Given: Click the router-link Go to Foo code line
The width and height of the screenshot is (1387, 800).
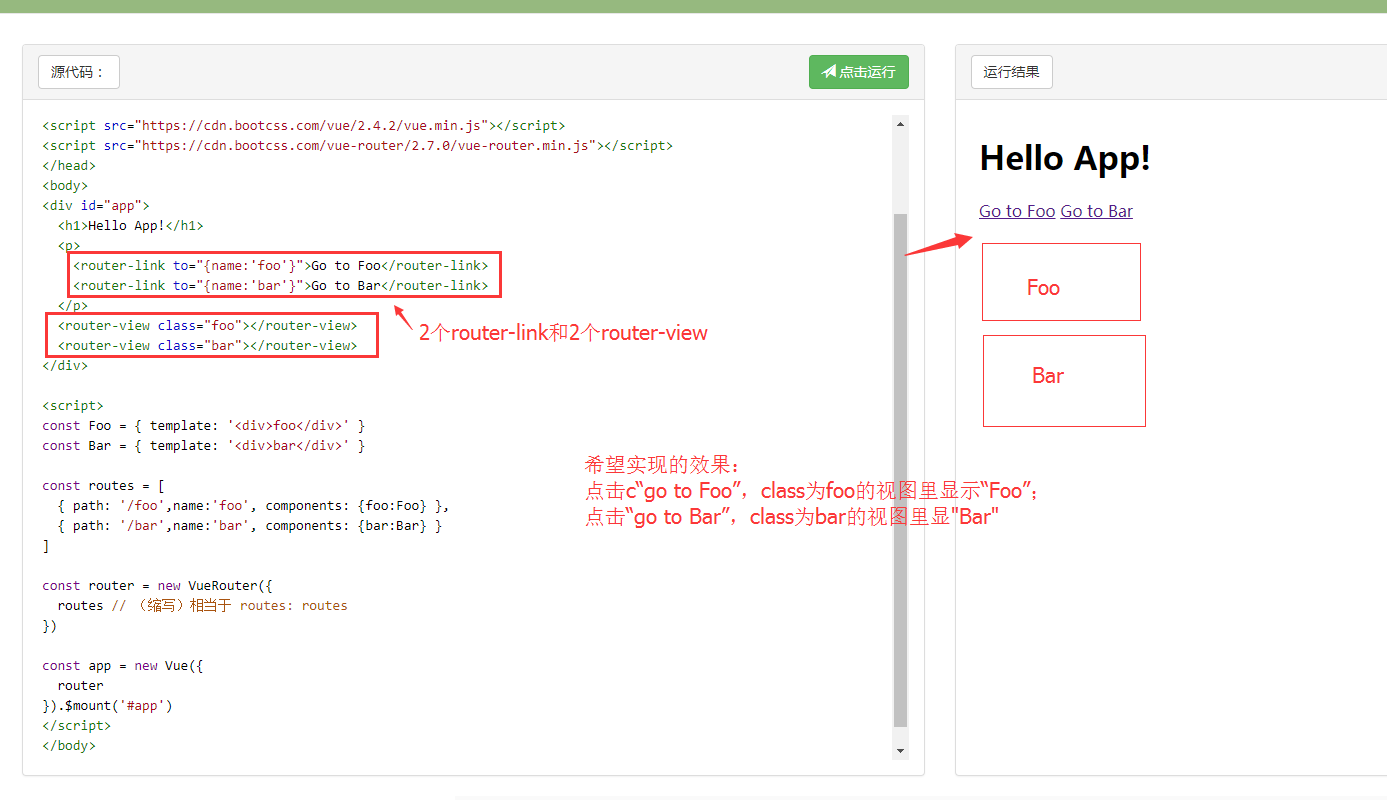Looking at the screenshot, I should click(281, 265).
